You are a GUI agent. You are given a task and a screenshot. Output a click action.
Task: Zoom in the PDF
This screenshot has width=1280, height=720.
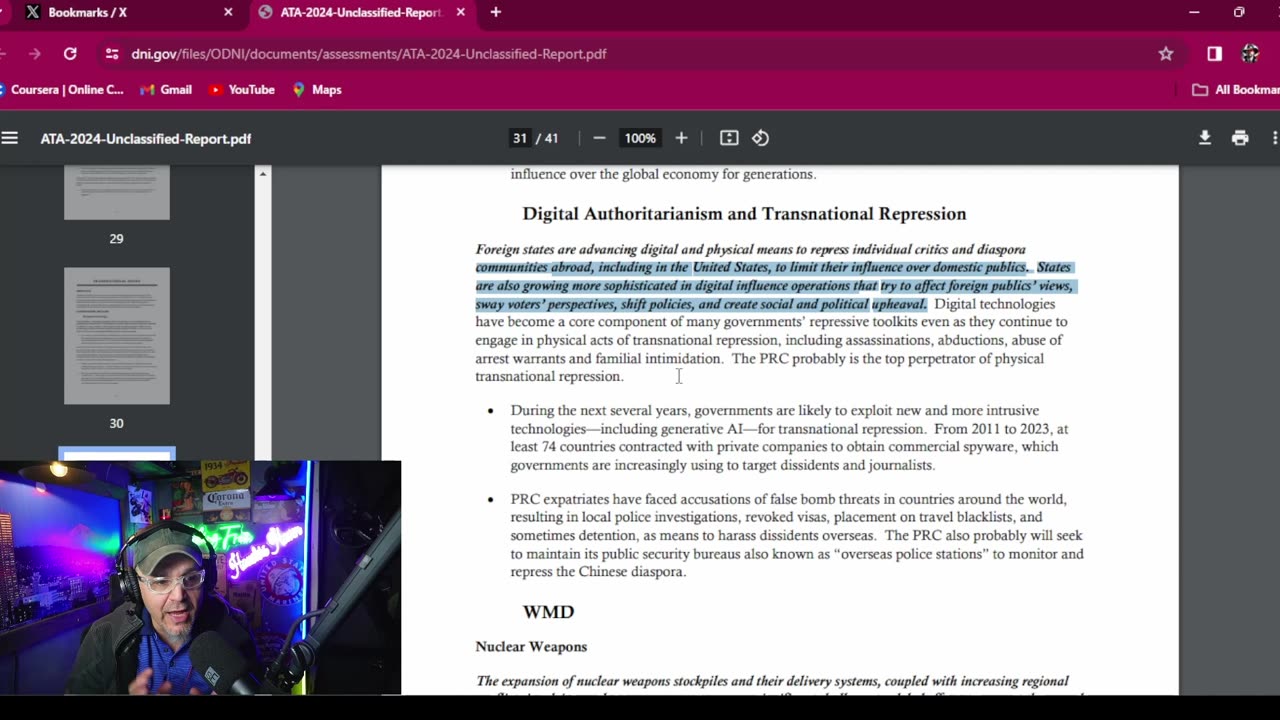[x=681, y=138]
